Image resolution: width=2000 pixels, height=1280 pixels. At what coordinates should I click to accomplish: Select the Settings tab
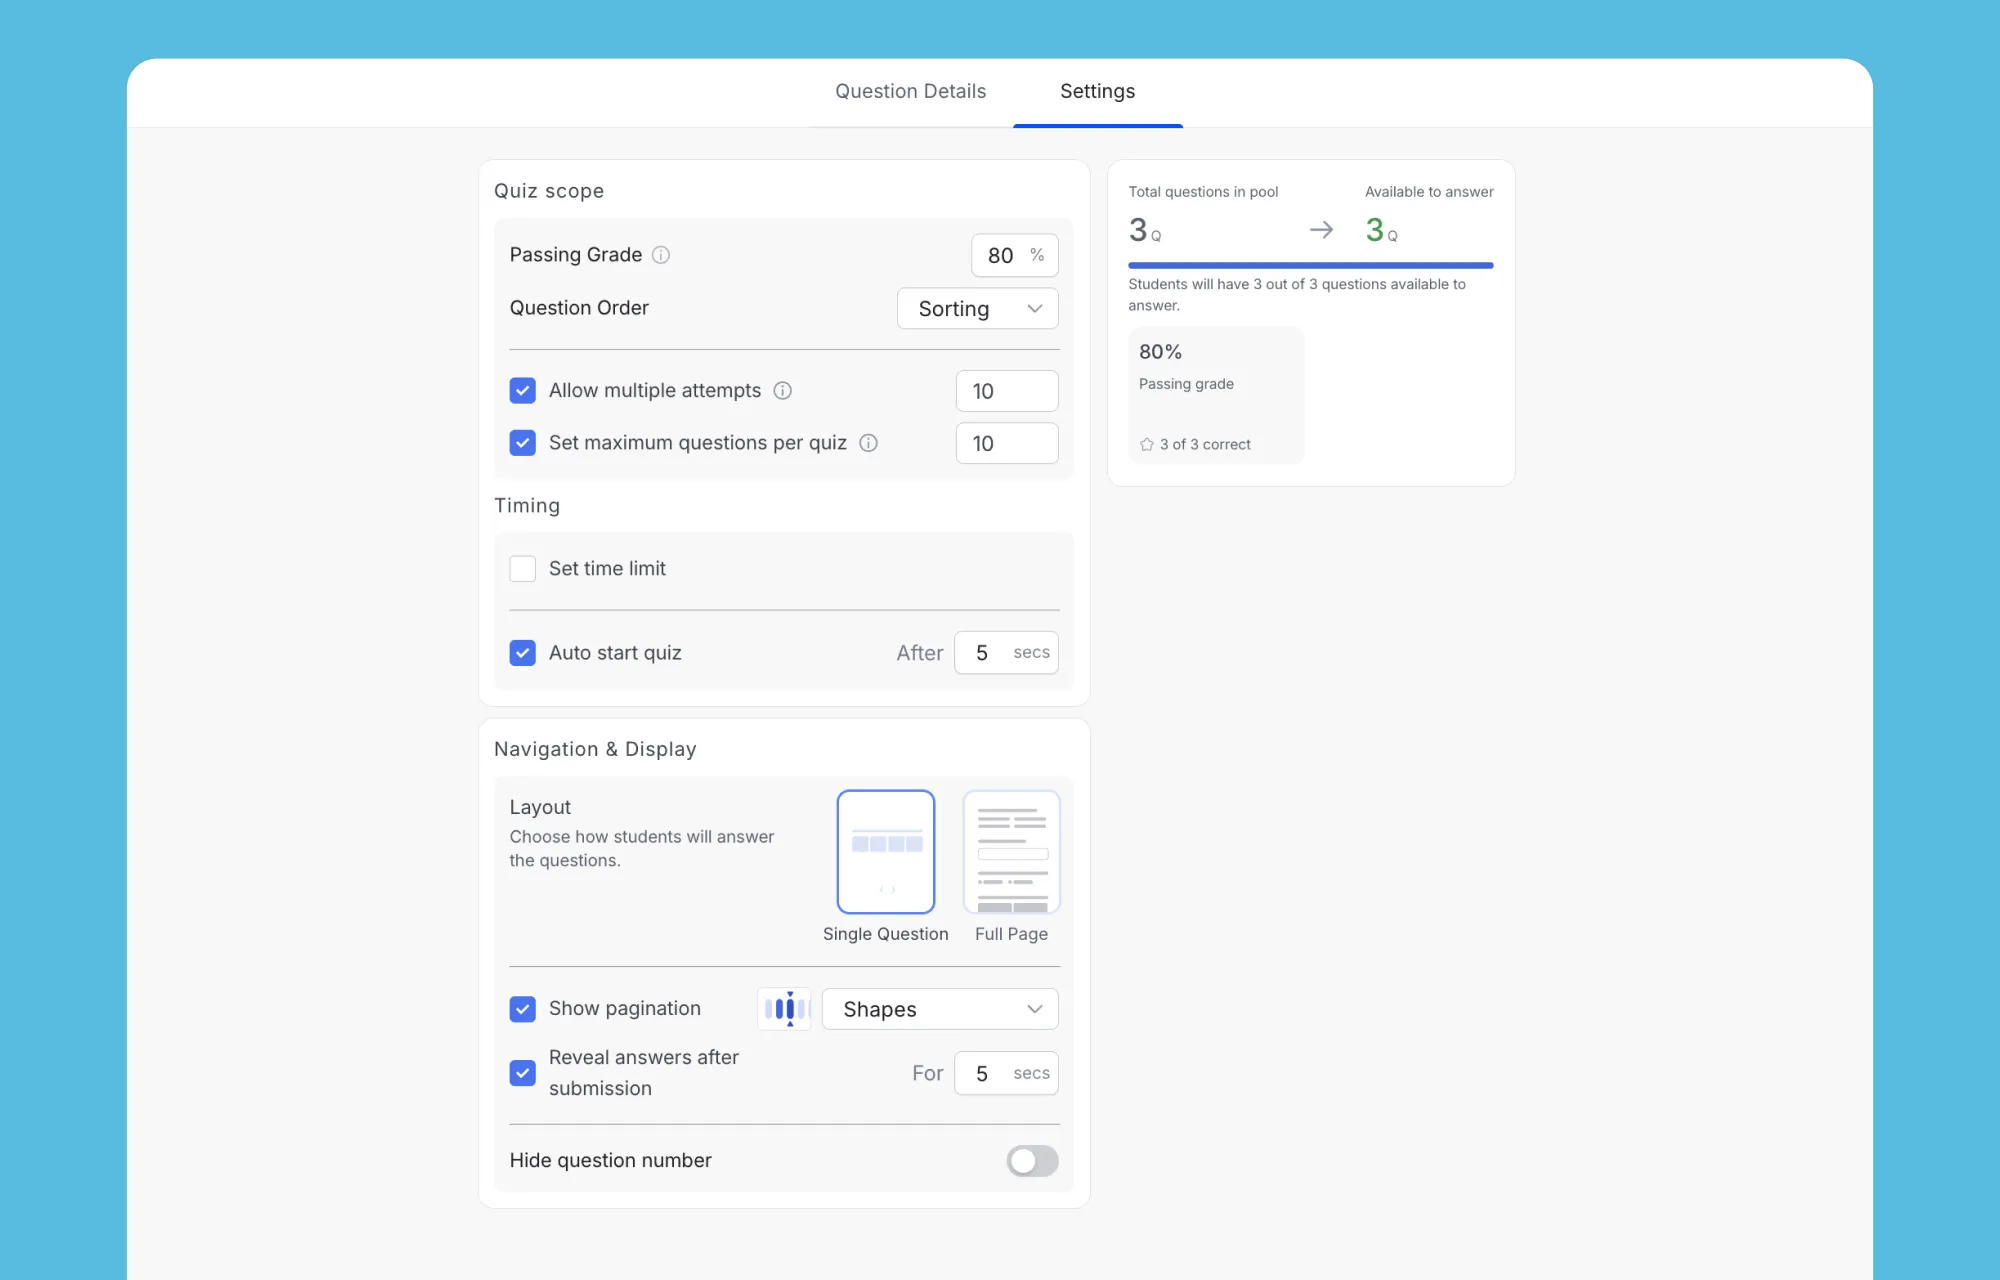1097,91
